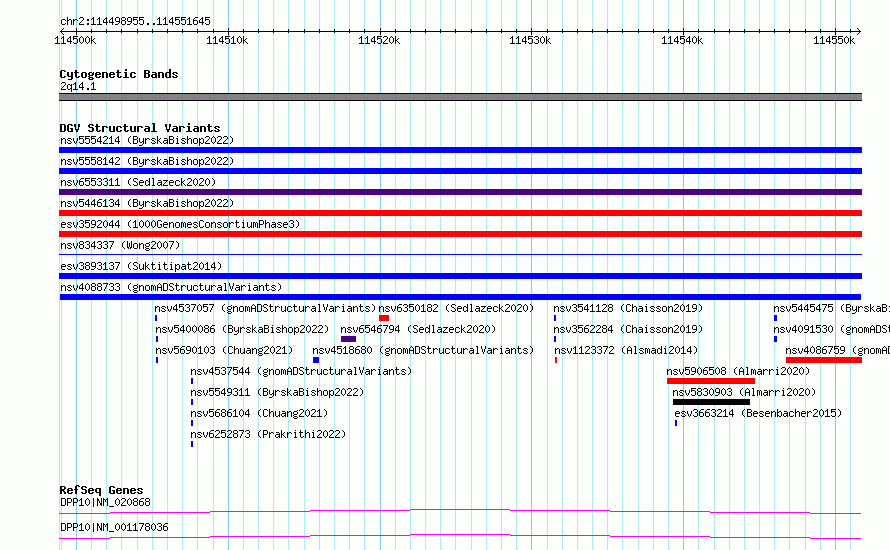Click the 114540k ruler tick label
This screenshot has height=550, width=890.
pos(682,40)
